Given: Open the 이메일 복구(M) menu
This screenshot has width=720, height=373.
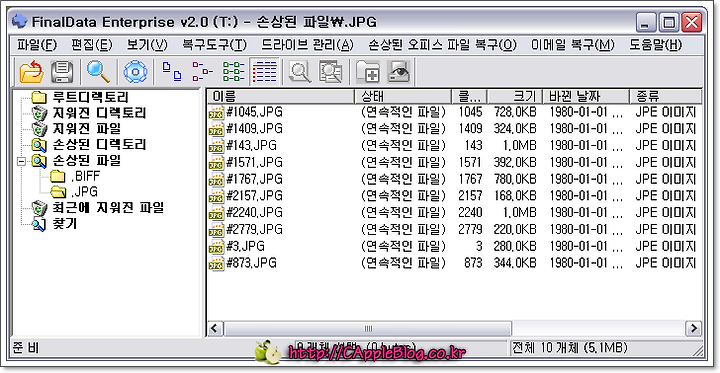Looking at the screenshot, I should click(573, 45).
